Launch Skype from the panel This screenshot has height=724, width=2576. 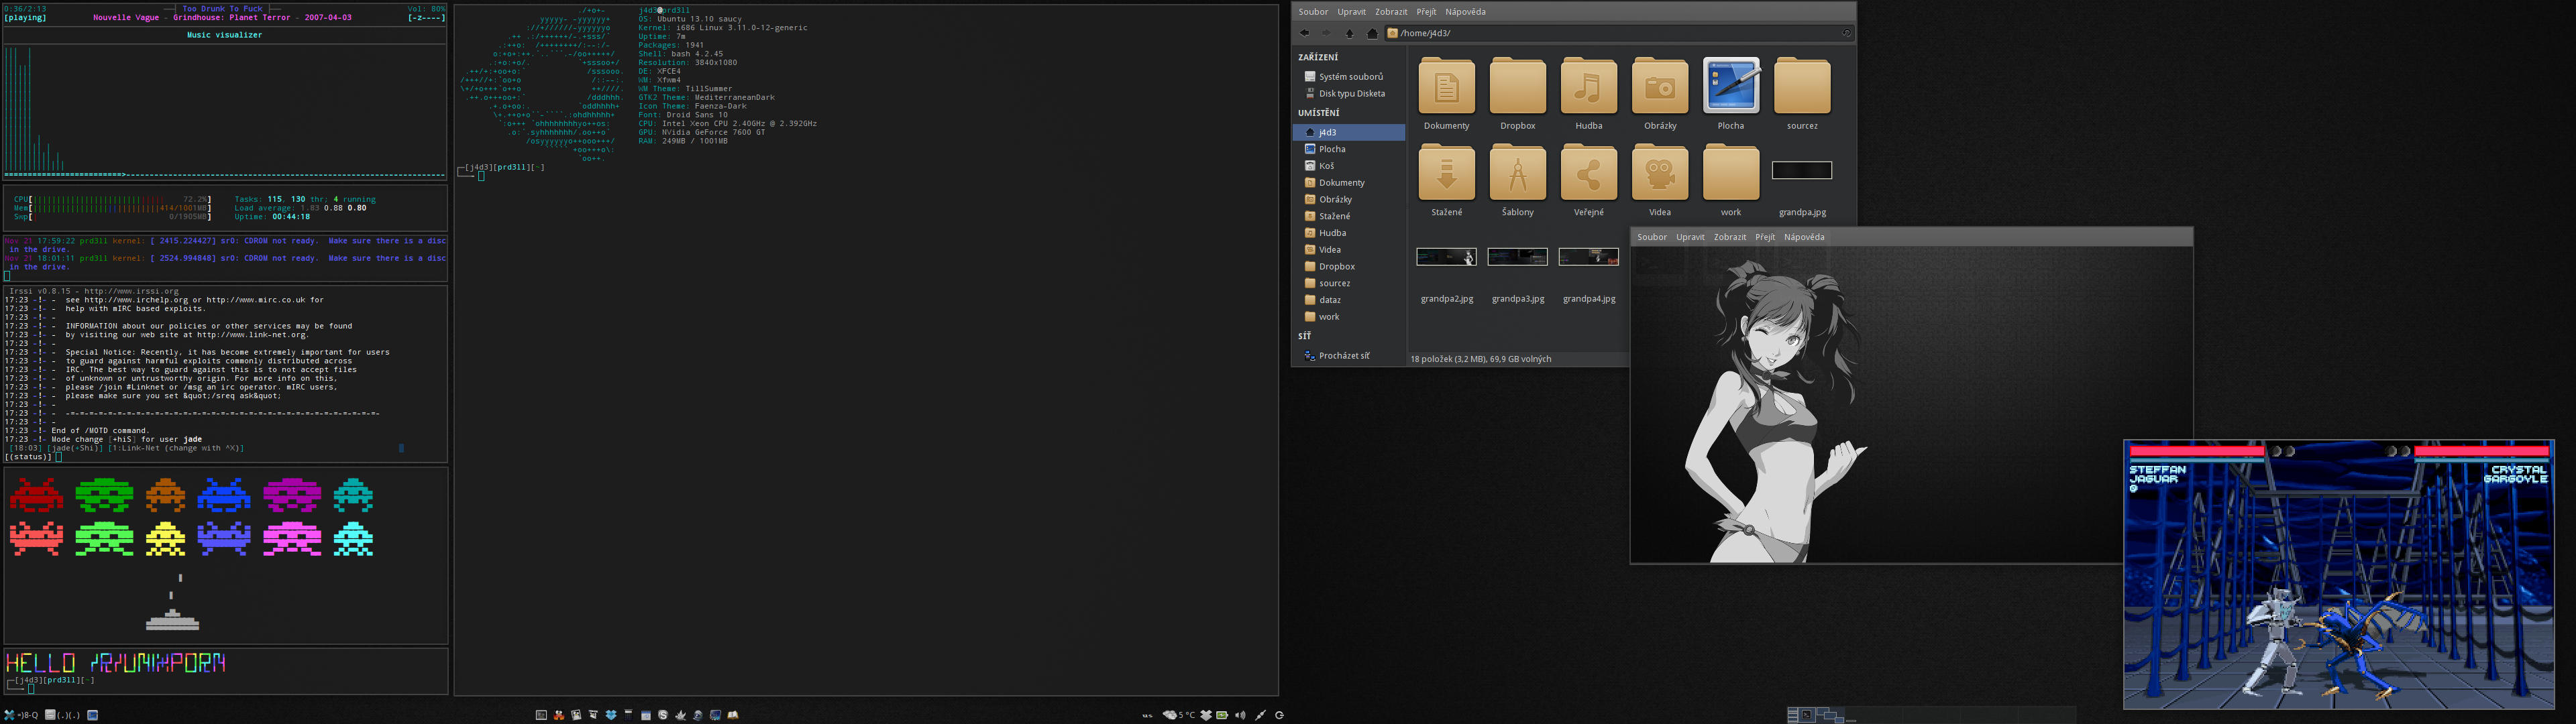coord(663,715)
